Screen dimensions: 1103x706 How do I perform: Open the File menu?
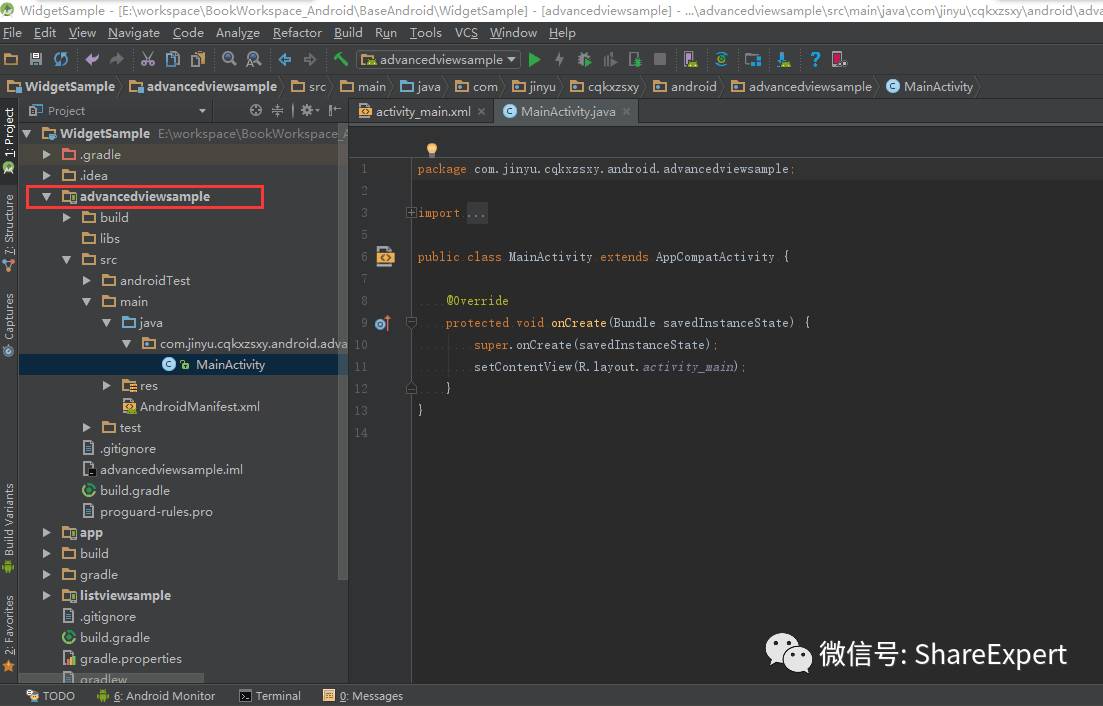pyautogui.click(x=12, y=32)
